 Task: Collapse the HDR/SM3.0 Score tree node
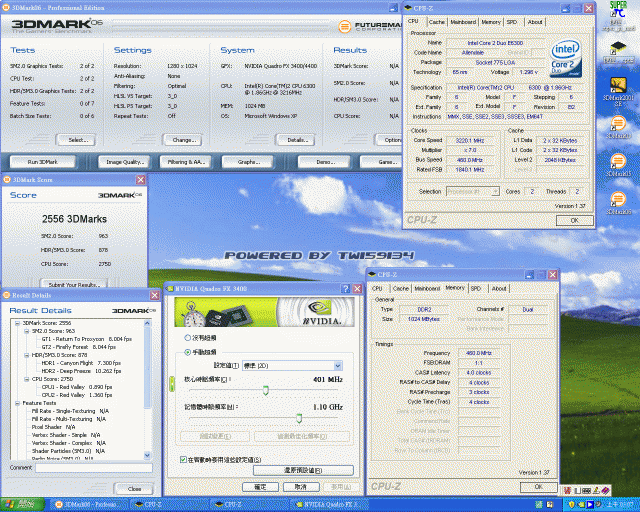tap(27, 355)
